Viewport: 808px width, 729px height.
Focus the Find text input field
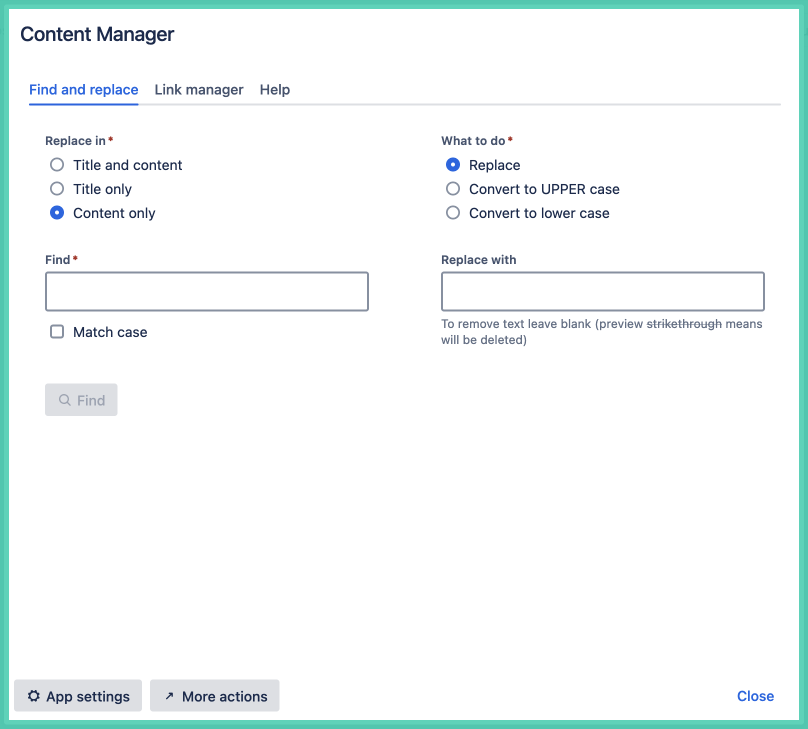pyautogui.click(x=207, y=291)
